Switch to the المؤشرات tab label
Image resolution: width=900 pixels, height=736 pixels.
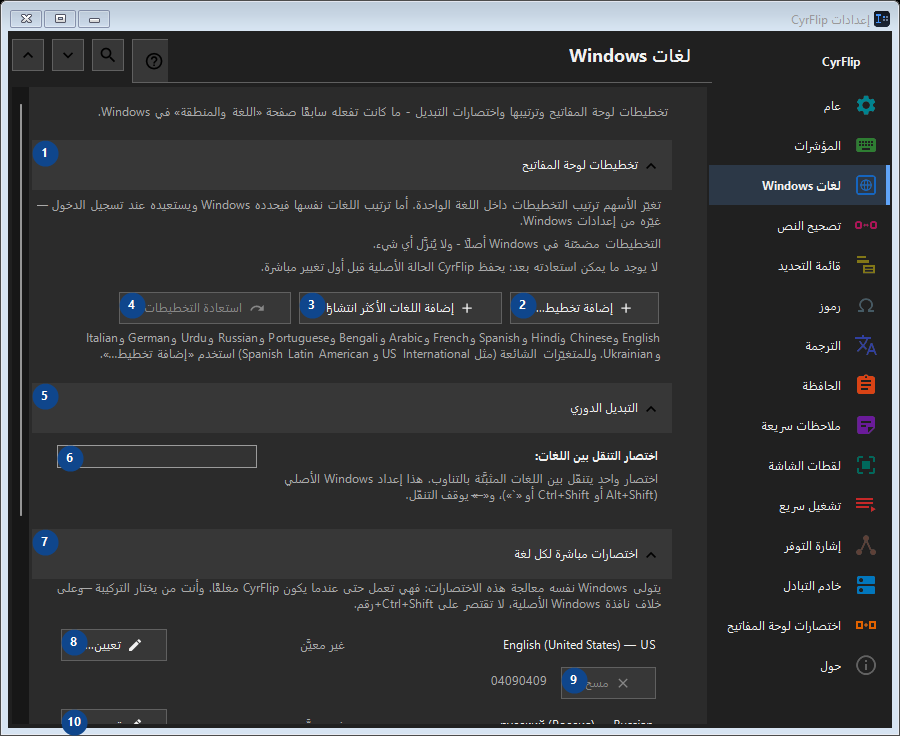(817, 146)
